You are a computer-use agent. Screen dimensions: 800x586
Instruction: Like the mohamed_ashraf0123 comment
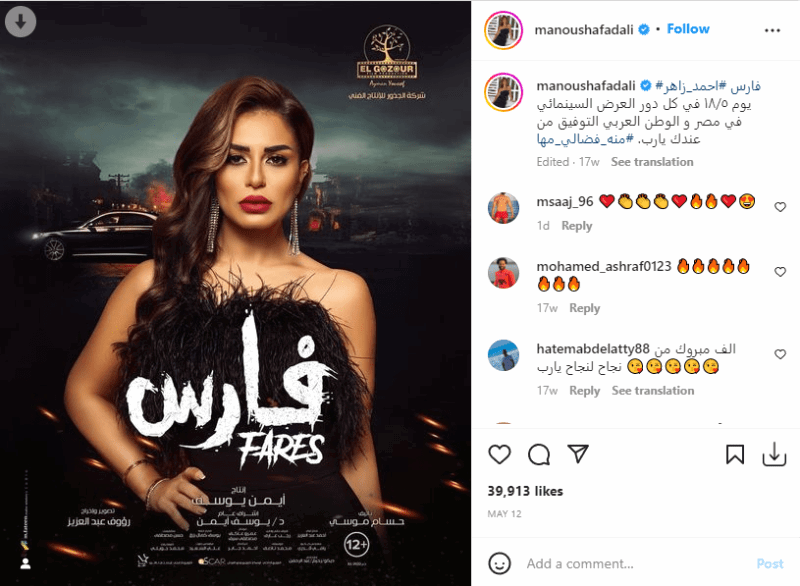(x=780, y=272)
